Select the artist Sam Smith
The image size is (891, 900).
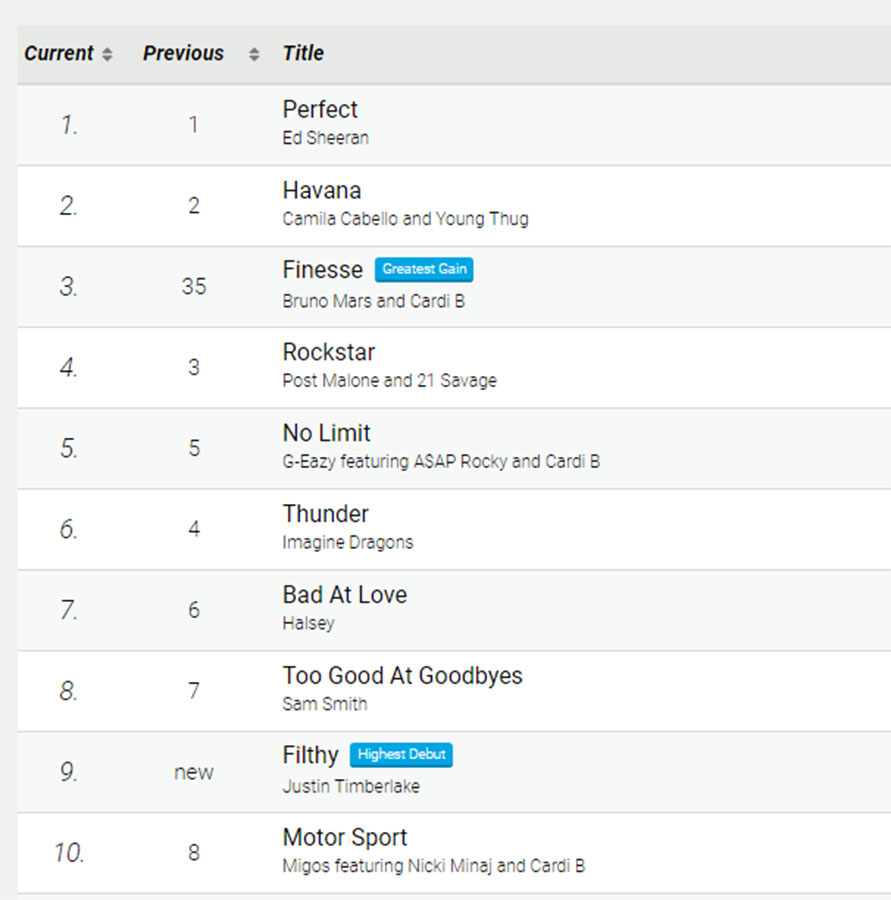pyautogui.click(x=325, y=704)
